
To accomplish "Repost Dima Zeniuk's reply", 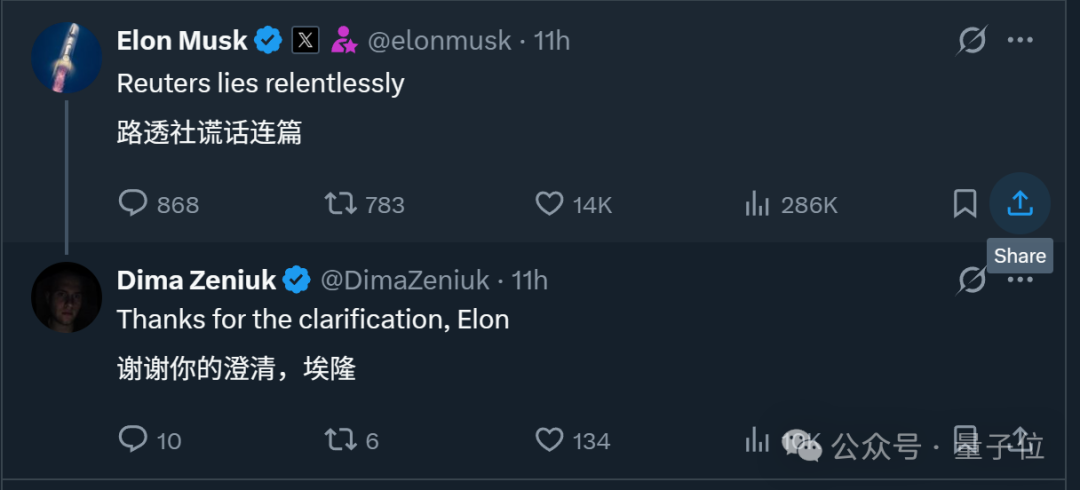I will click(x=341, y=439).
